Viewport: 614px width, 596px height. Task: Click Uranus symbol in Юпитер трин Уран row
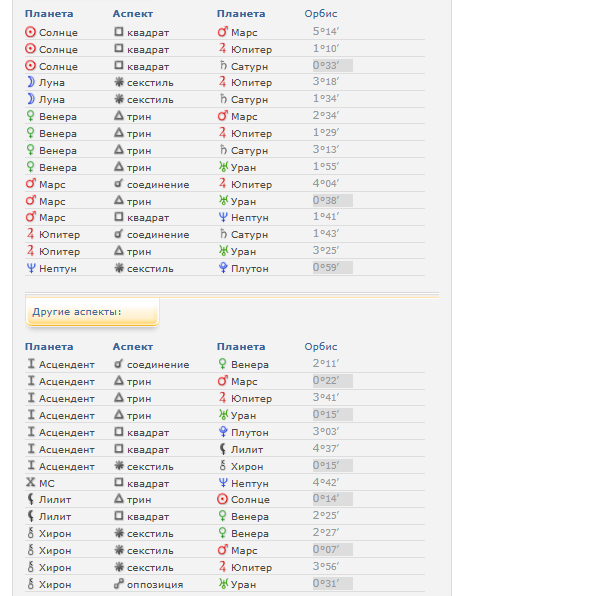pyautogui.click(x=223, y=251)
